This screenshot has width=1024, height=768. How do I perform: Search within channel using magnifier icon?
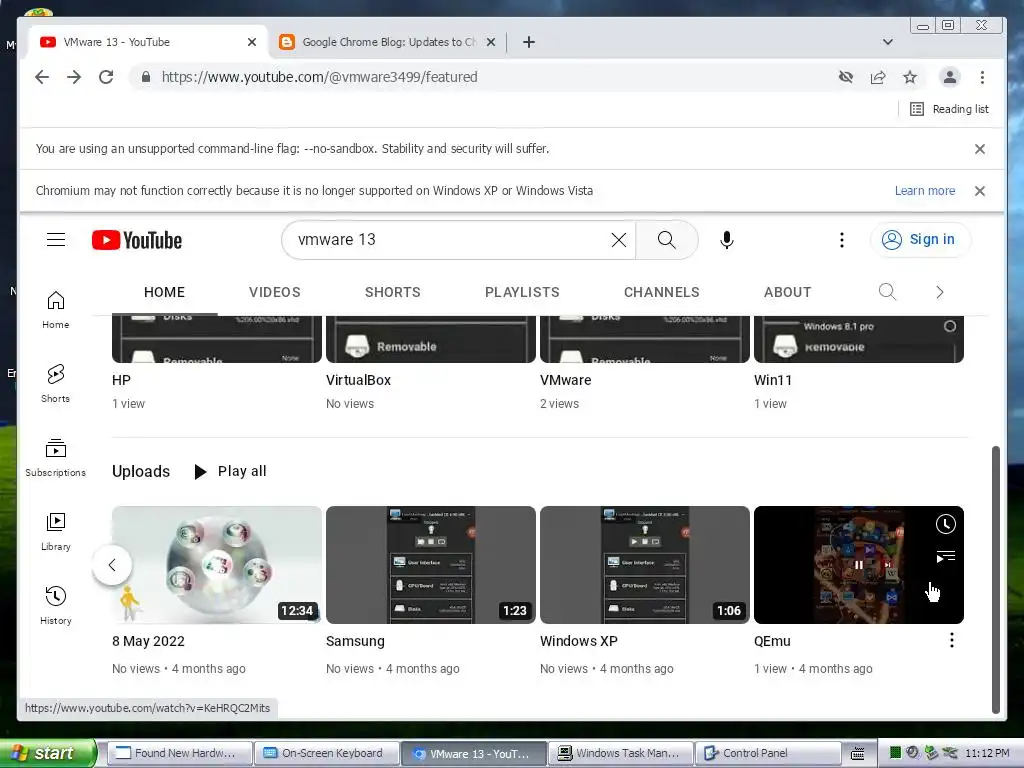pos(887,291)
